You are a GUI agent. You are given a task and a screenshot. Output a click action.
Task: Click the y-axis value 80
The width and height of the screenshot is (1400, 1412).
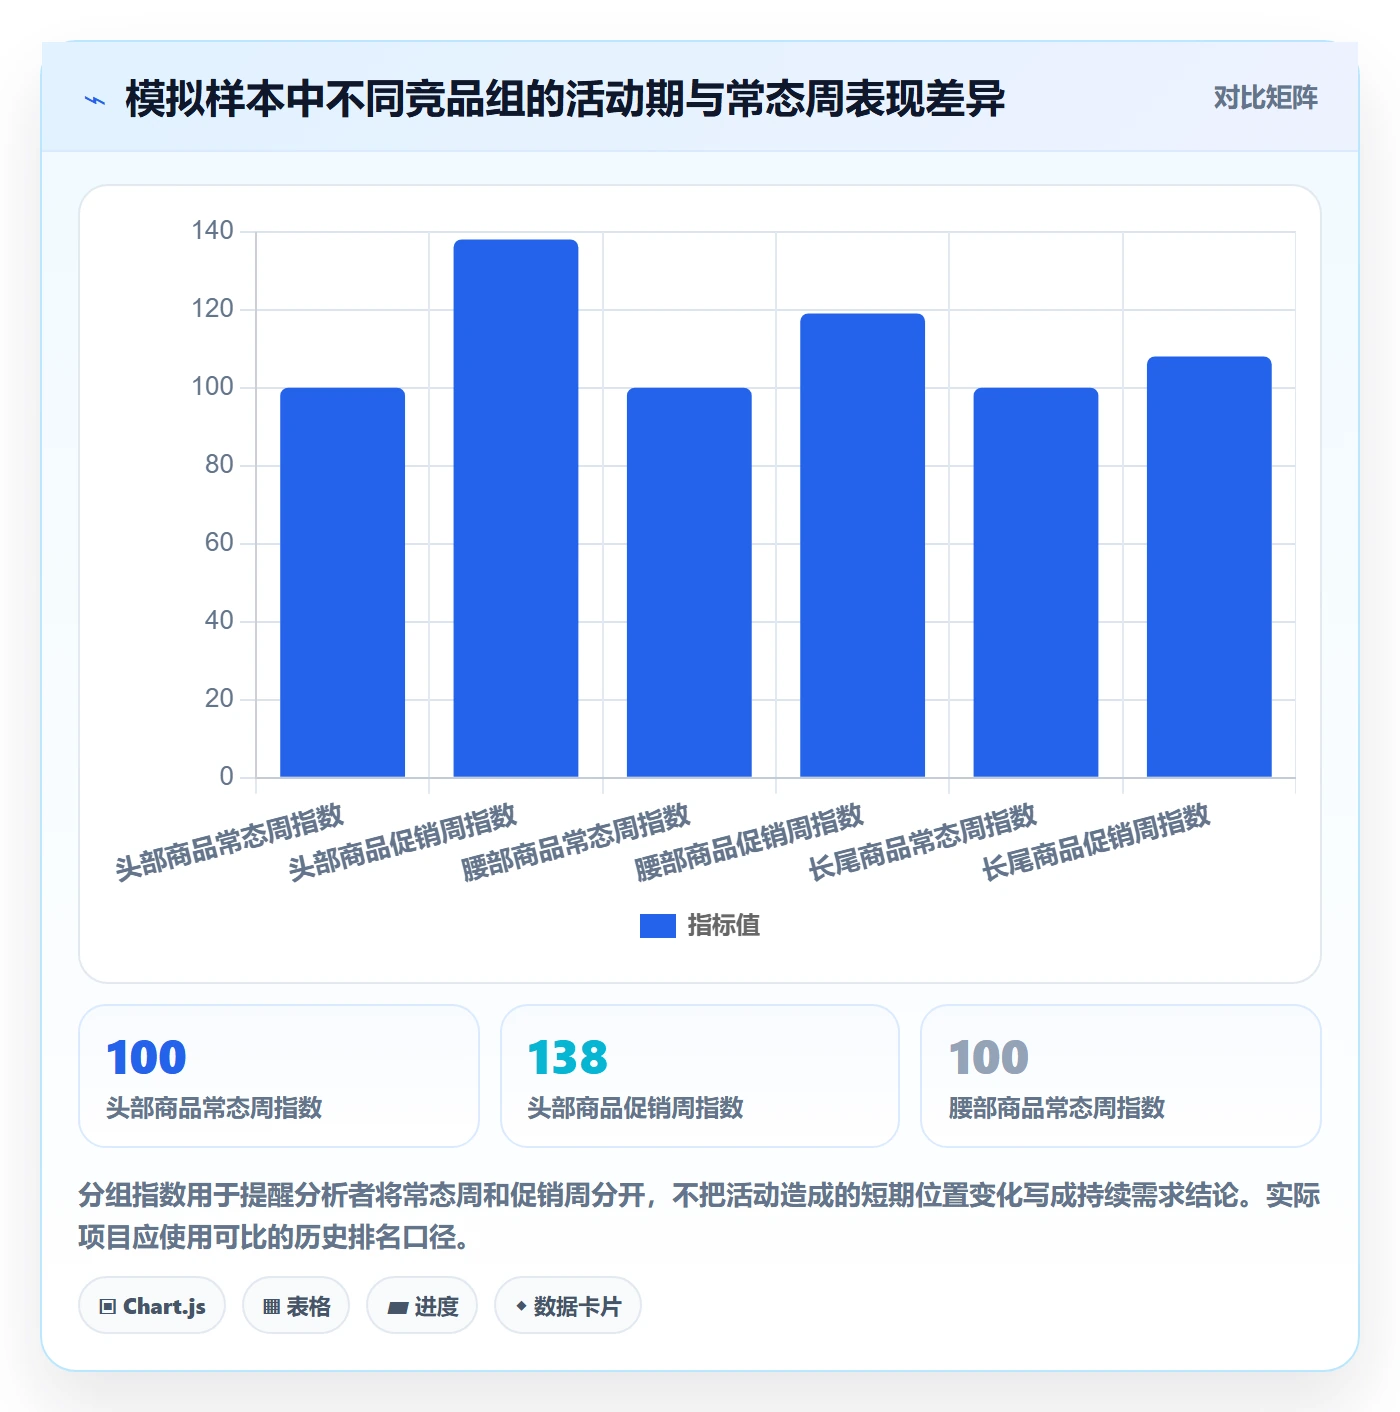point(219,465)
